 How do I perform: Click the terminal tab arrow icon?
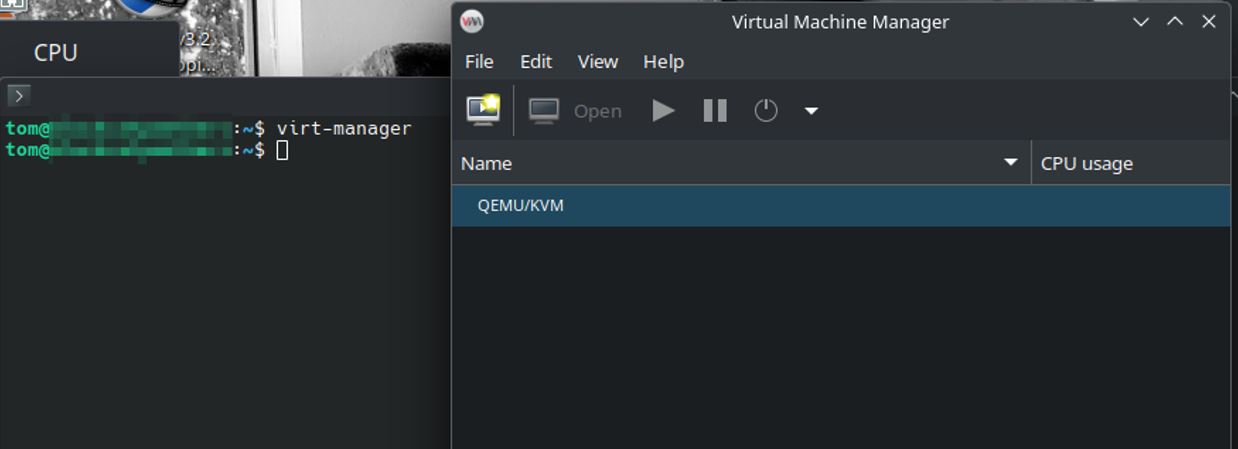pyautogui.click(x=19, y=96)
